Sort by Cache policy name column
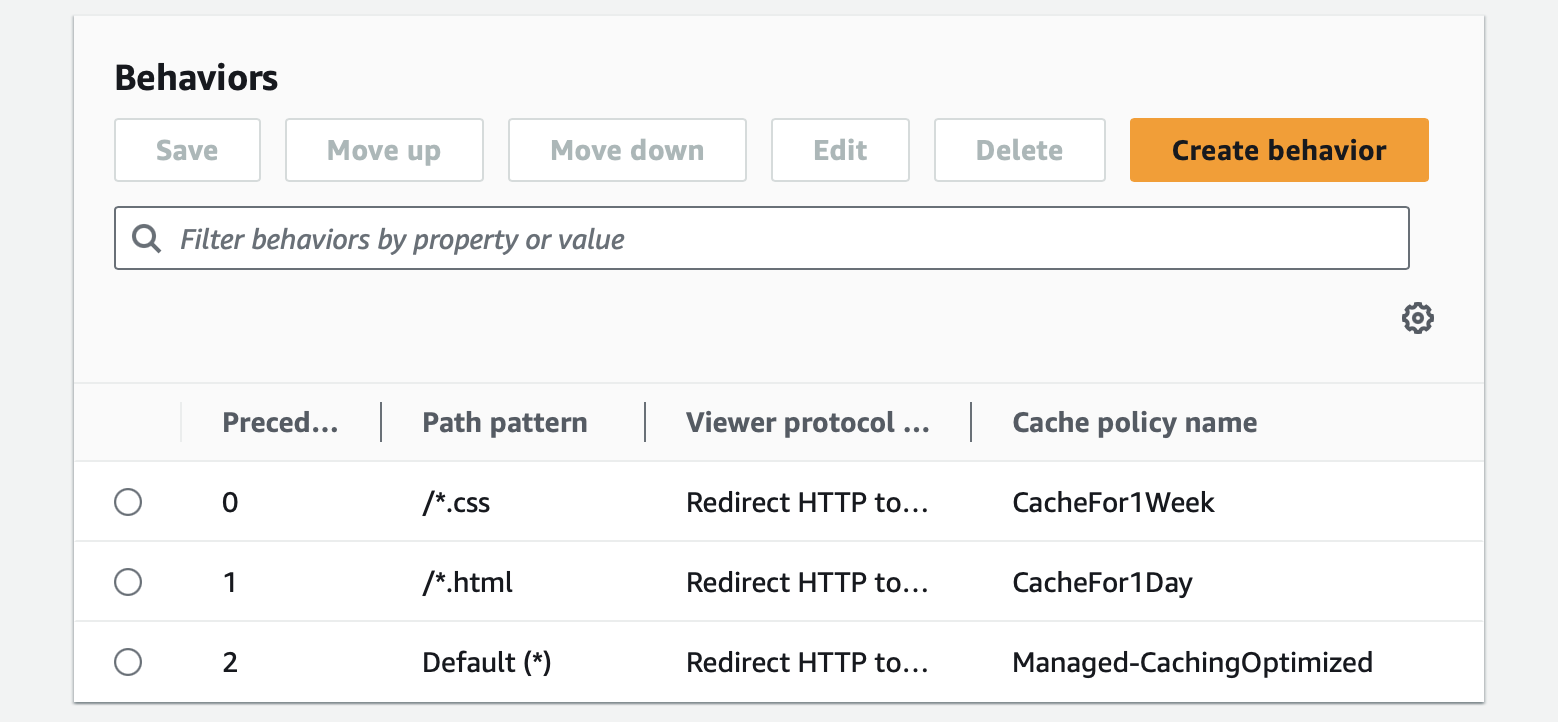 coord(1134,423)
